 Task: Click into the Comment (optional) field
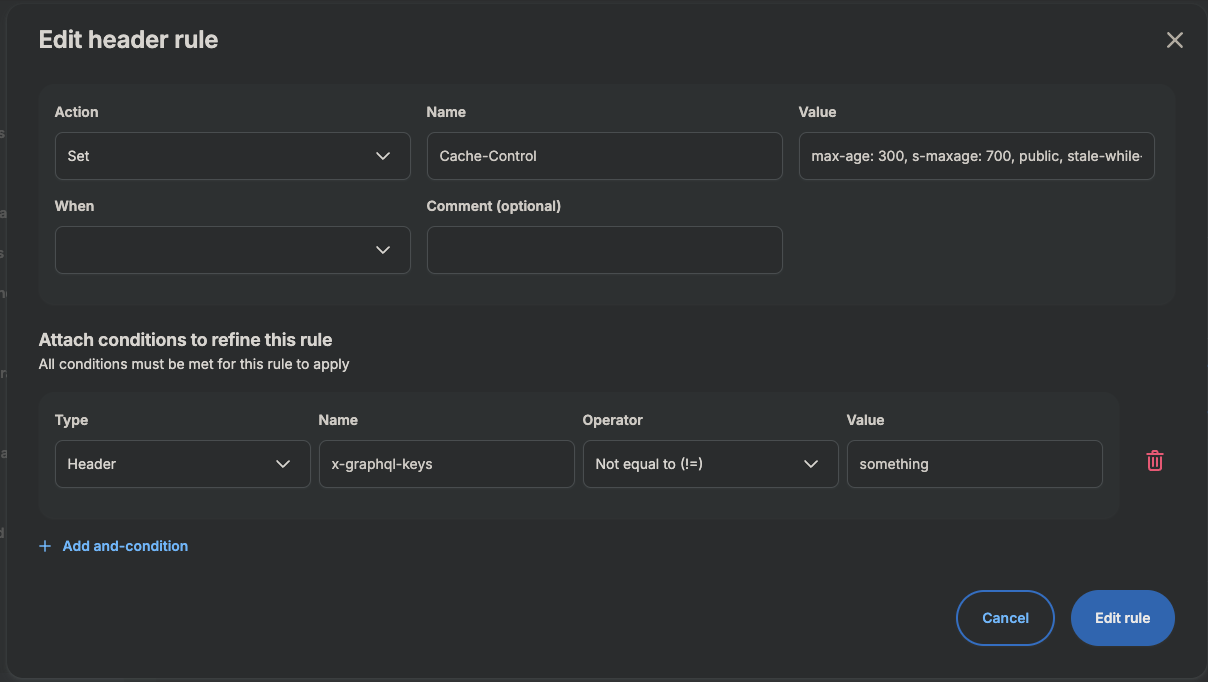pyautogui.click(x=605, y=250)
